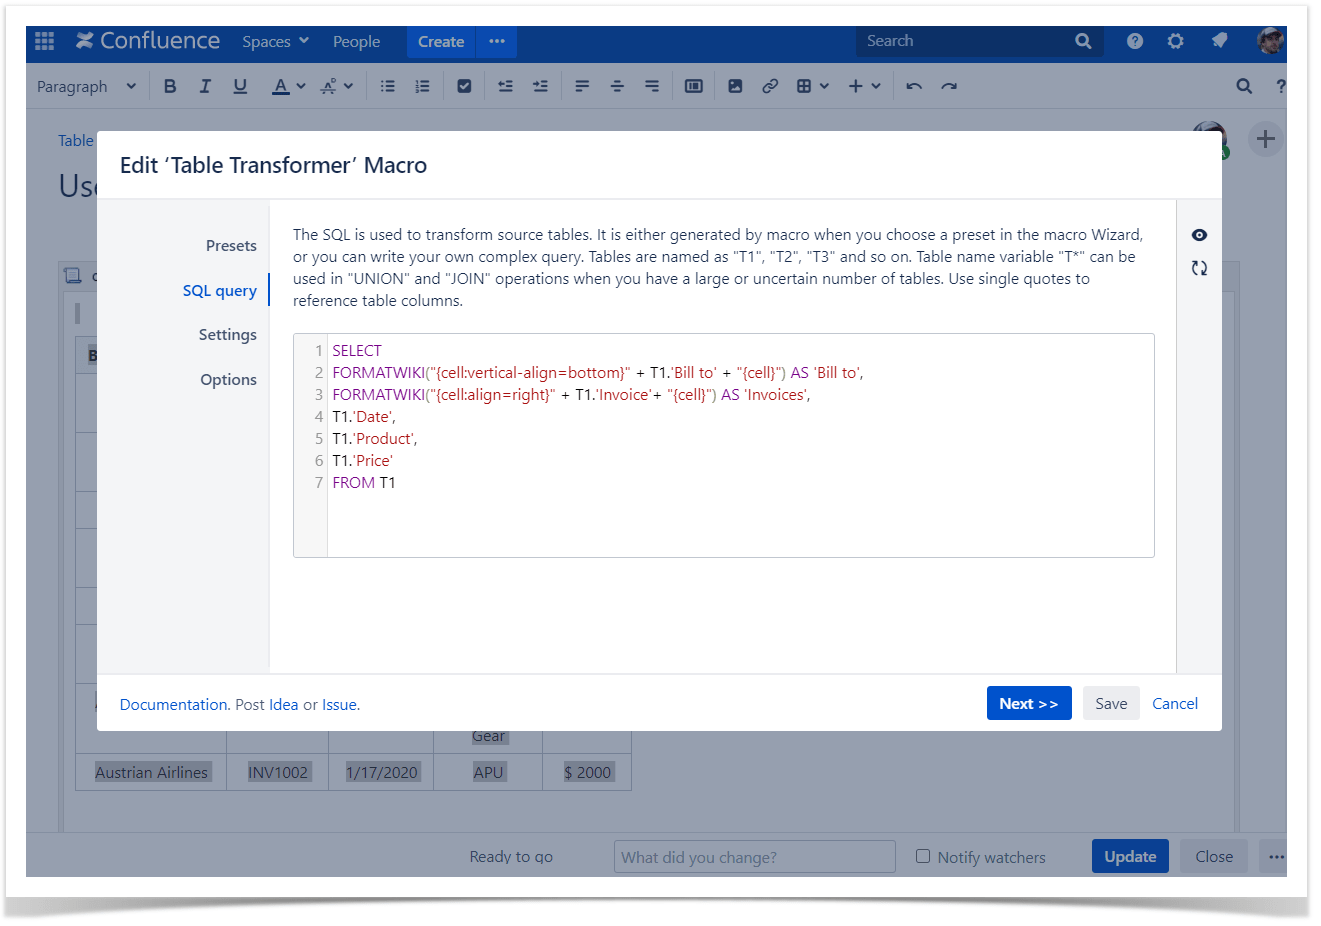Toggle the Notify watchers checkbox
Image resolution: width=1321 pixels, height=926 pixels.
click(x=923, y=856)
